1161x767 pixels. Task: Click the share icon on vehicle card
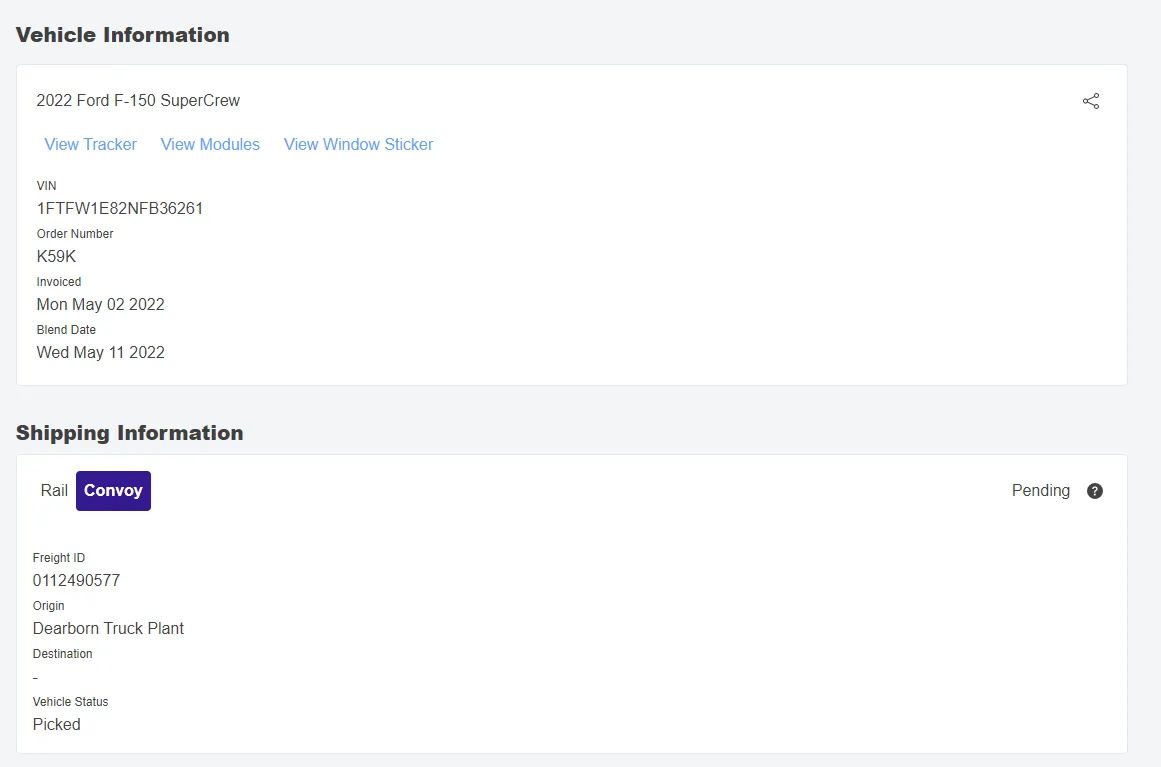tap(1091, 101)
